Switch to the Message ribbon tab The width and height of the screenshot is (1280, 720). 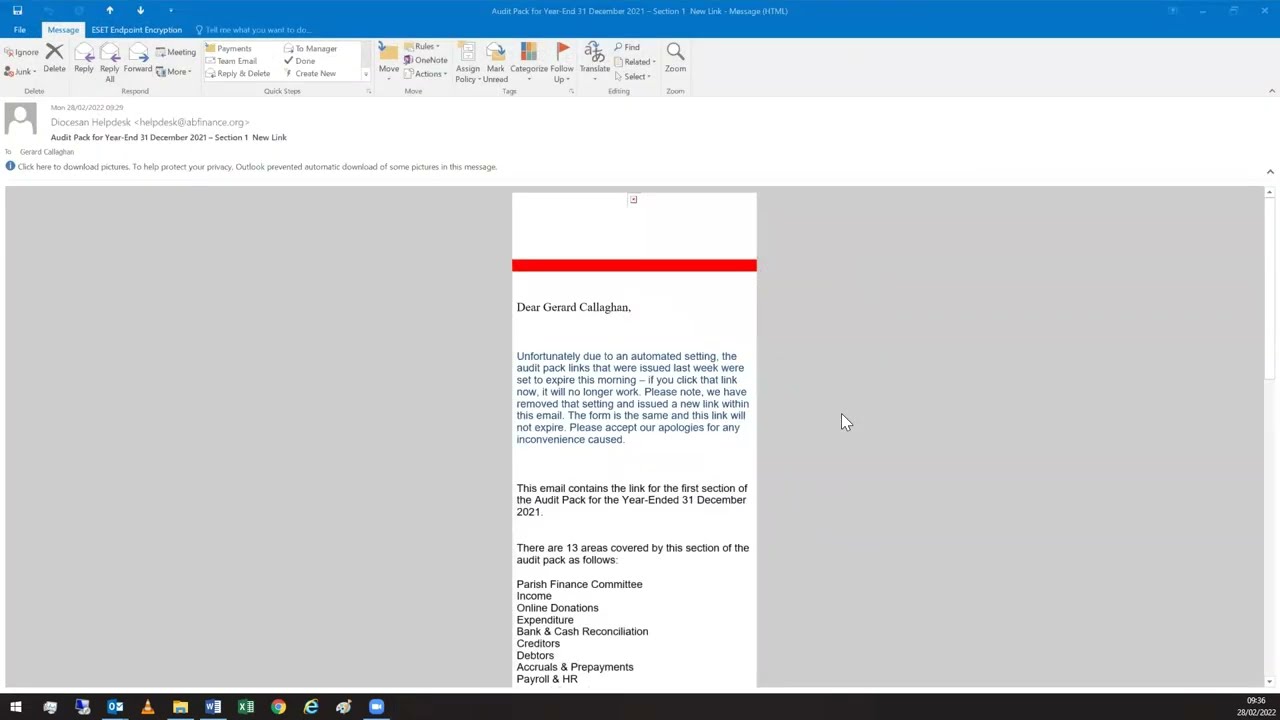pos(63,29)
